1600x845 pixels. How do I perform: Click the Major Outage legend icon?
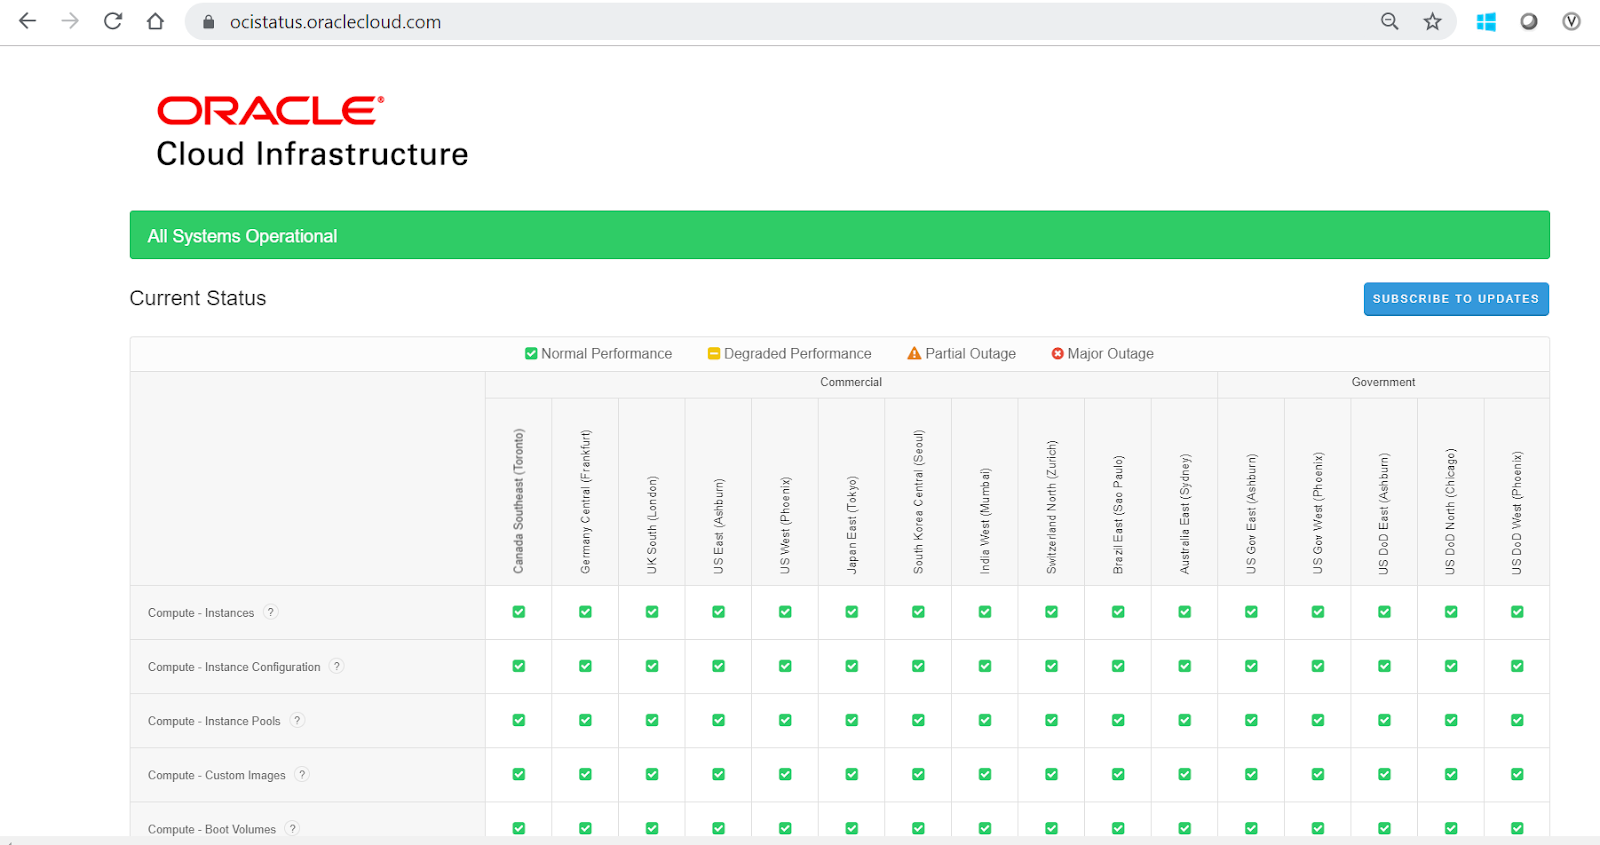1057,353
